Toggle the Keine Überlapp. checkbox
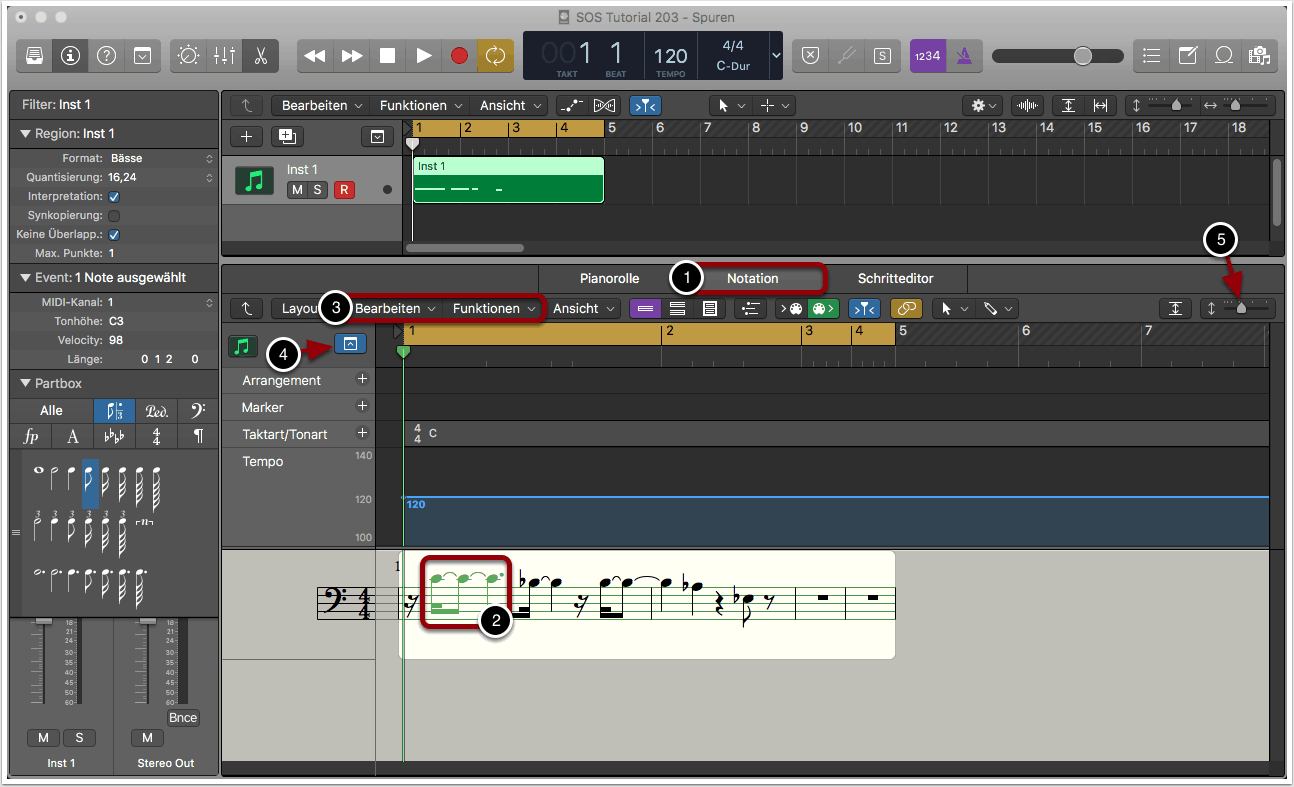The width and height of the screenshot is (1294, 787). click(x=114, y=235)
